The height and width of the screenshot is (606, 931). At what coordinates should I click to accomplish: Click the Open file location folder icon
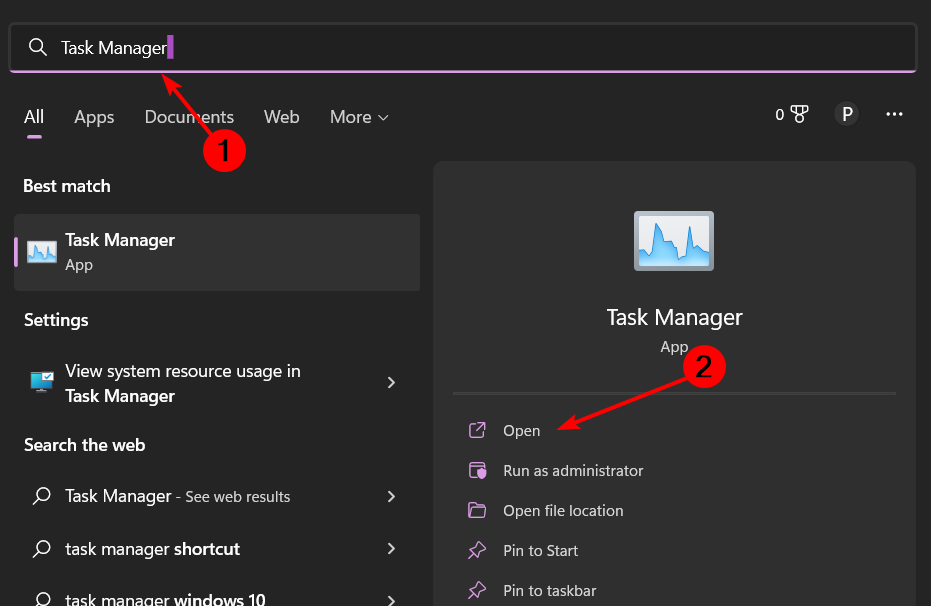(x=478, y=511)
